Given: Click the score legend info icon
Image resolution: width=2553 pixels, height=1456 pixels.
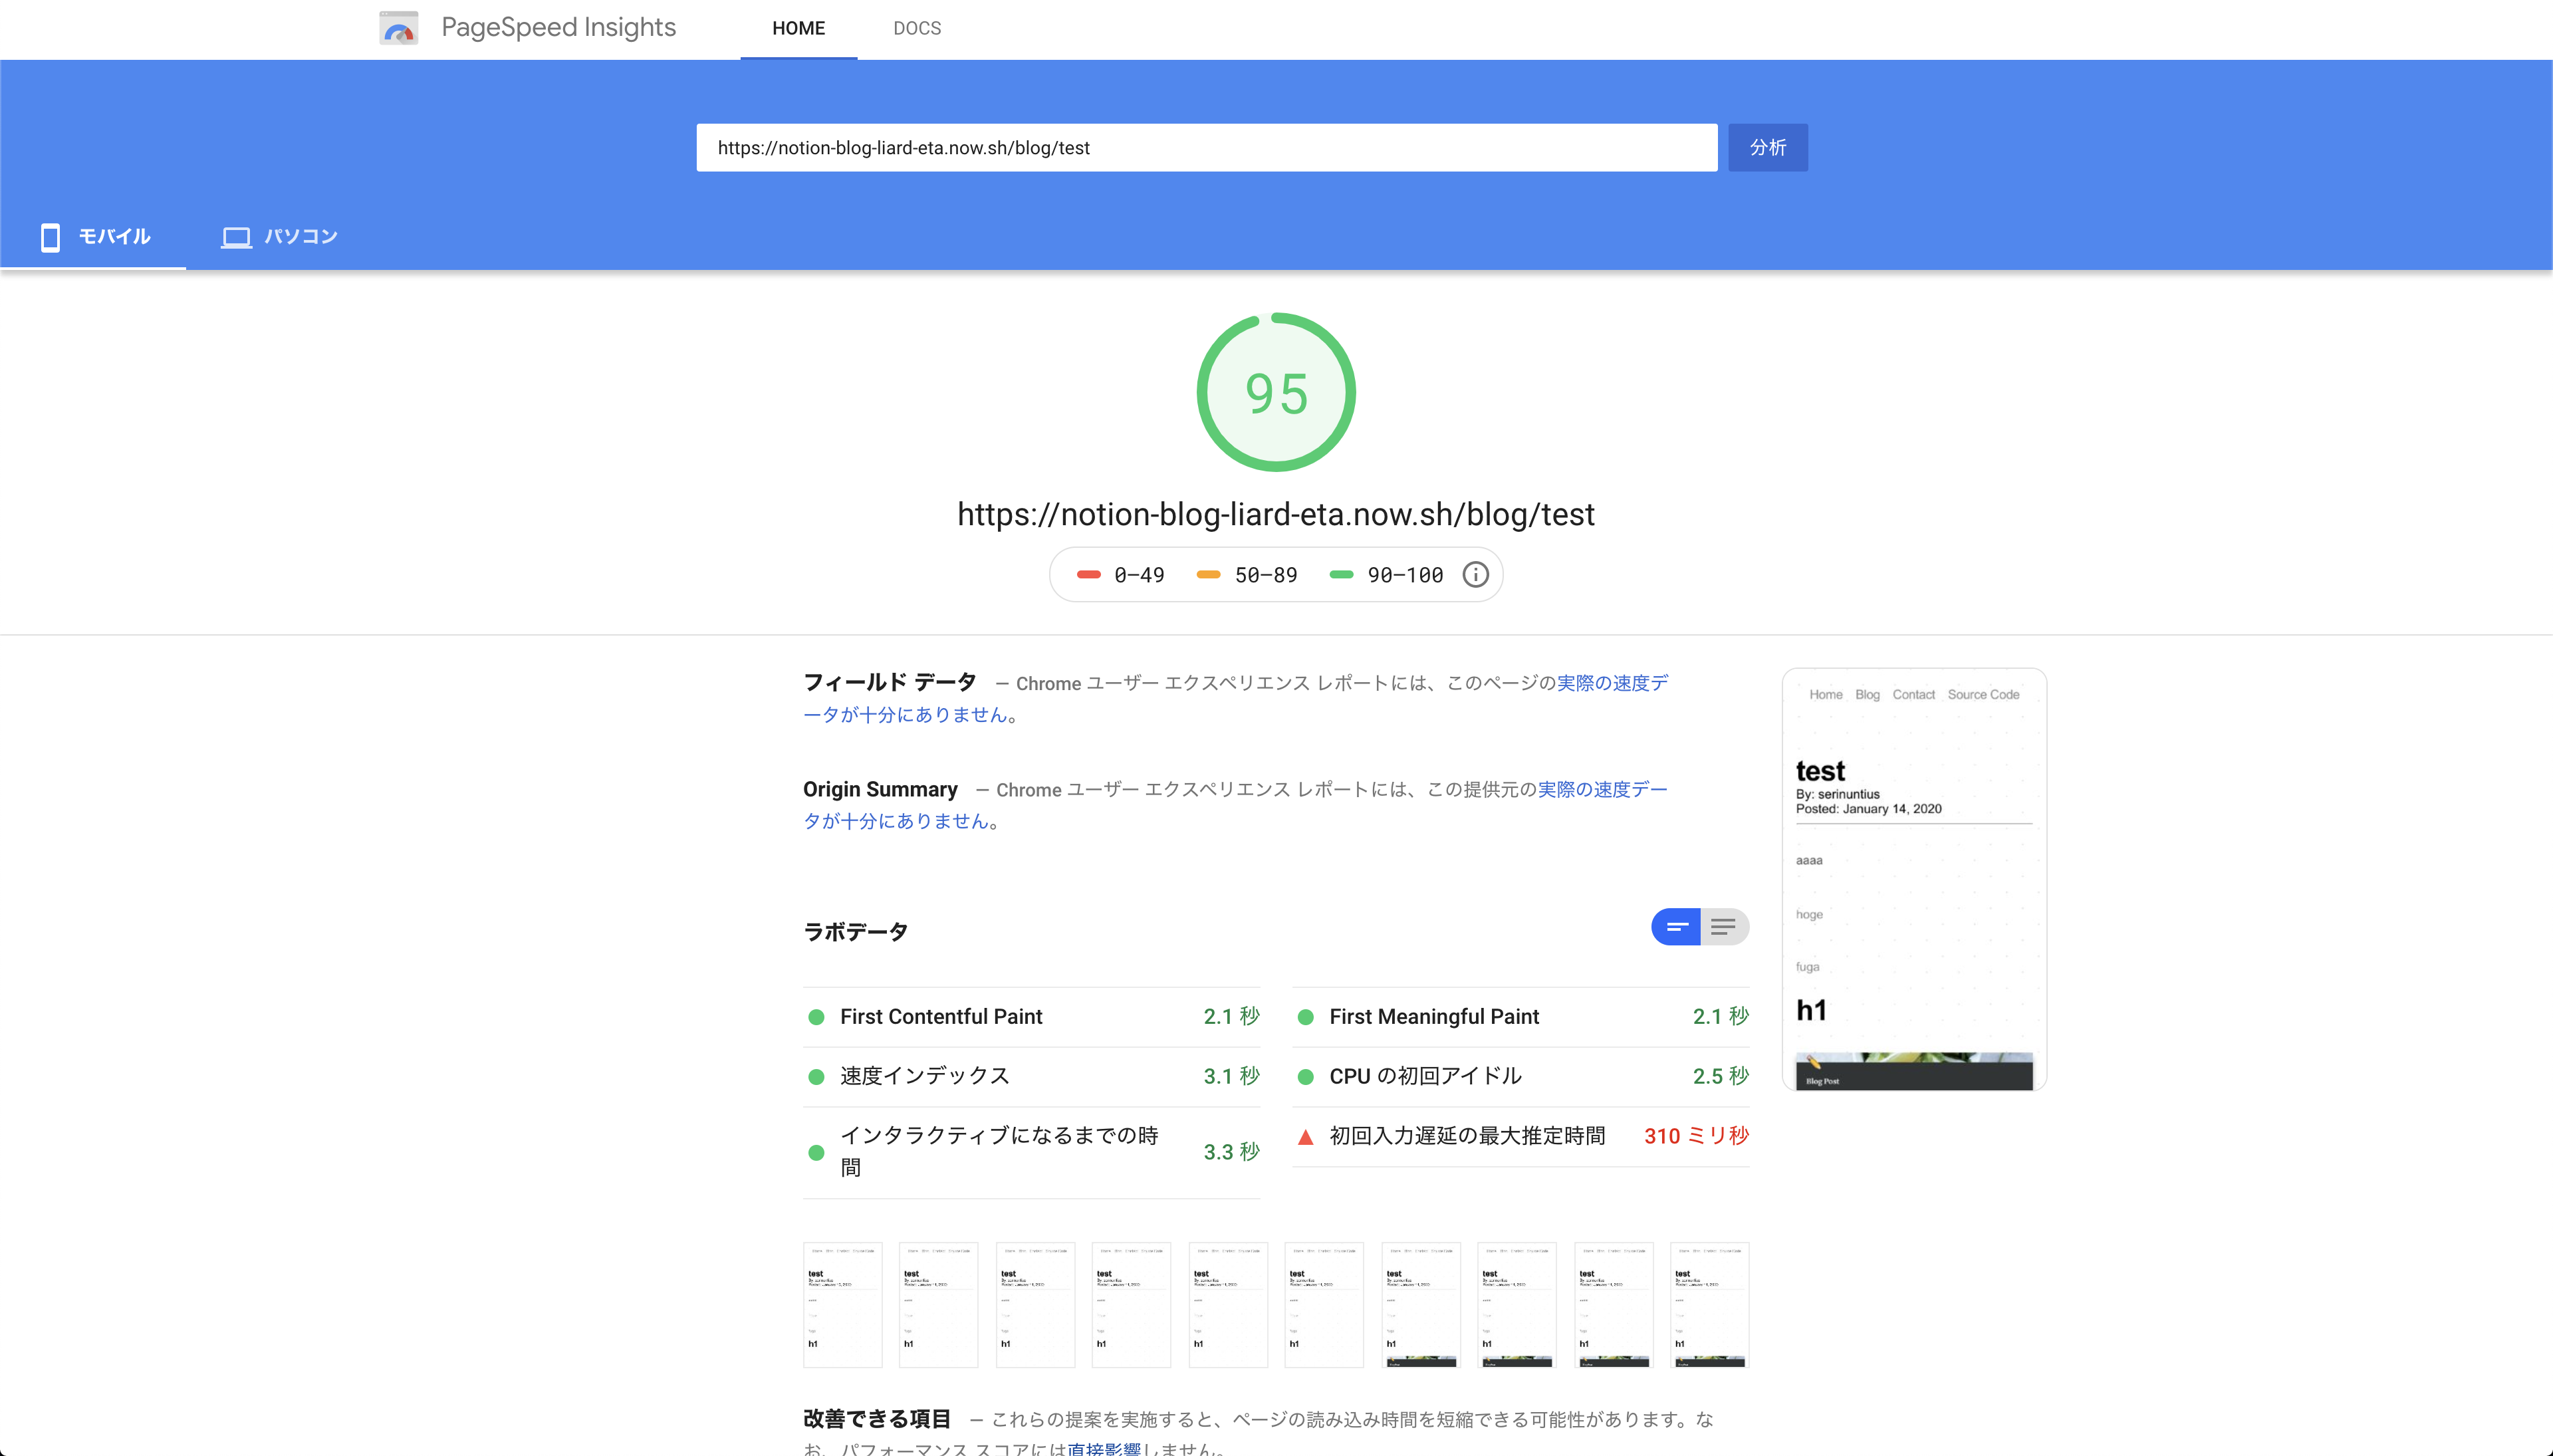Looking at the screenshot, I should 1475,575.
